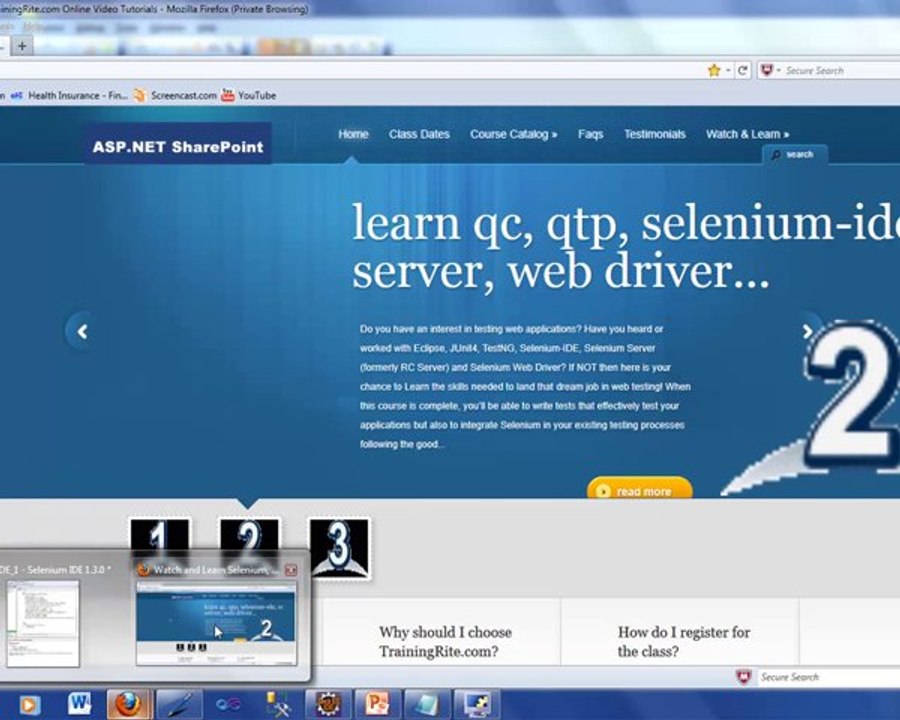900x720 pixels.
Task: Open the teal notepad taskbar icon
Action: (x=426, y=704)
